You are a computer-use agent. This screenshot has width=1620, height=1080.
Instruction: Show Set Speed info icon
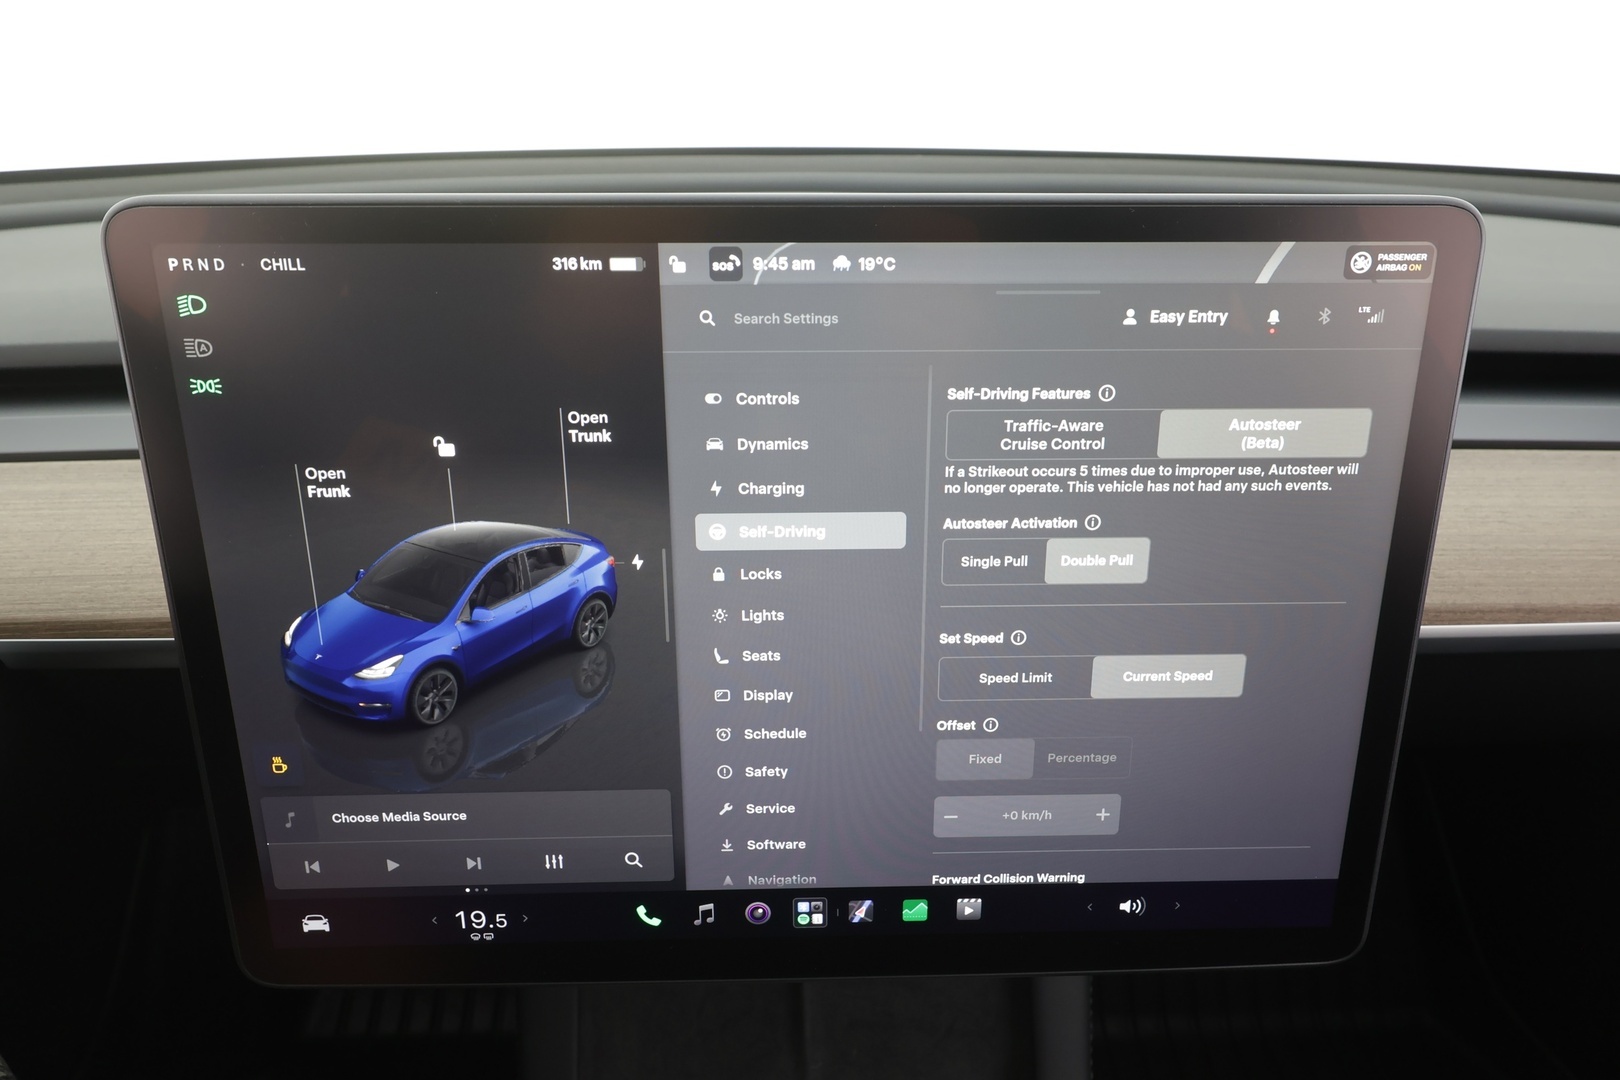tap(1018, 637)
